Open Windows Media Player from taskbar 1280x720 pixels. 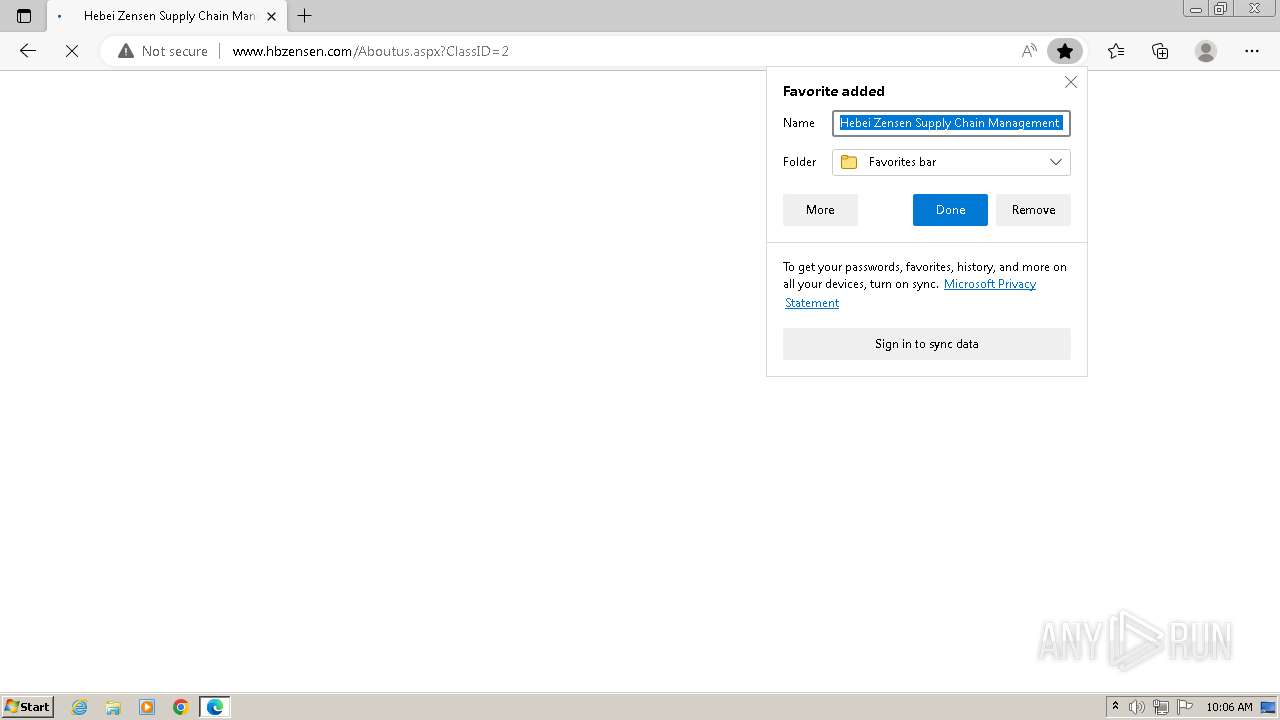pos(147,707)
